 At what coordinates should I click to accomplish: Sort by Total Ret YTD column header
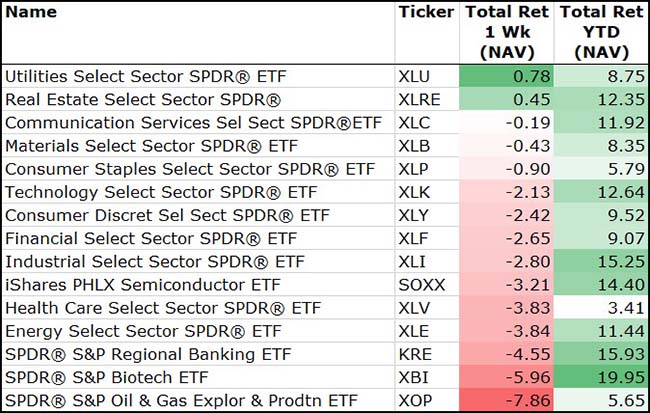[600, 31]
